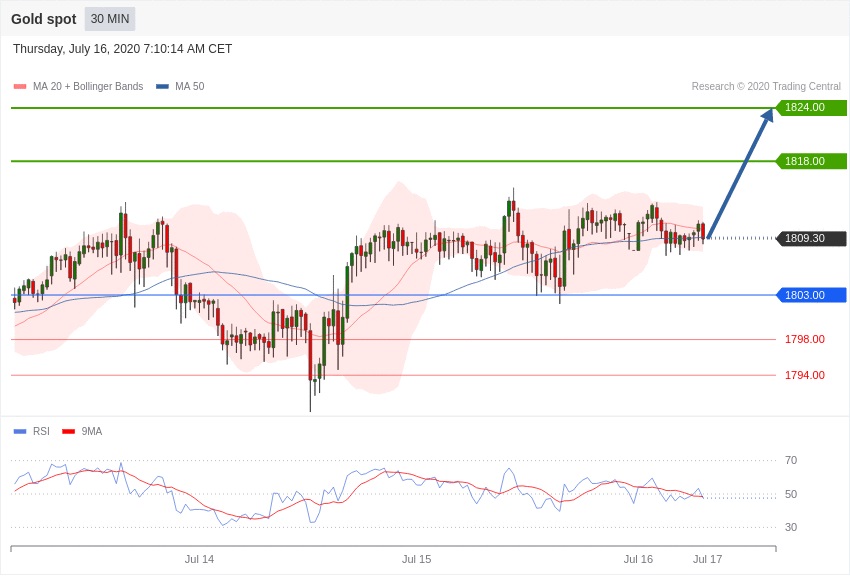The image size is (850, 576).
Task: Click the blue upward forecast arrow head
Action: [x=767, y=115]
